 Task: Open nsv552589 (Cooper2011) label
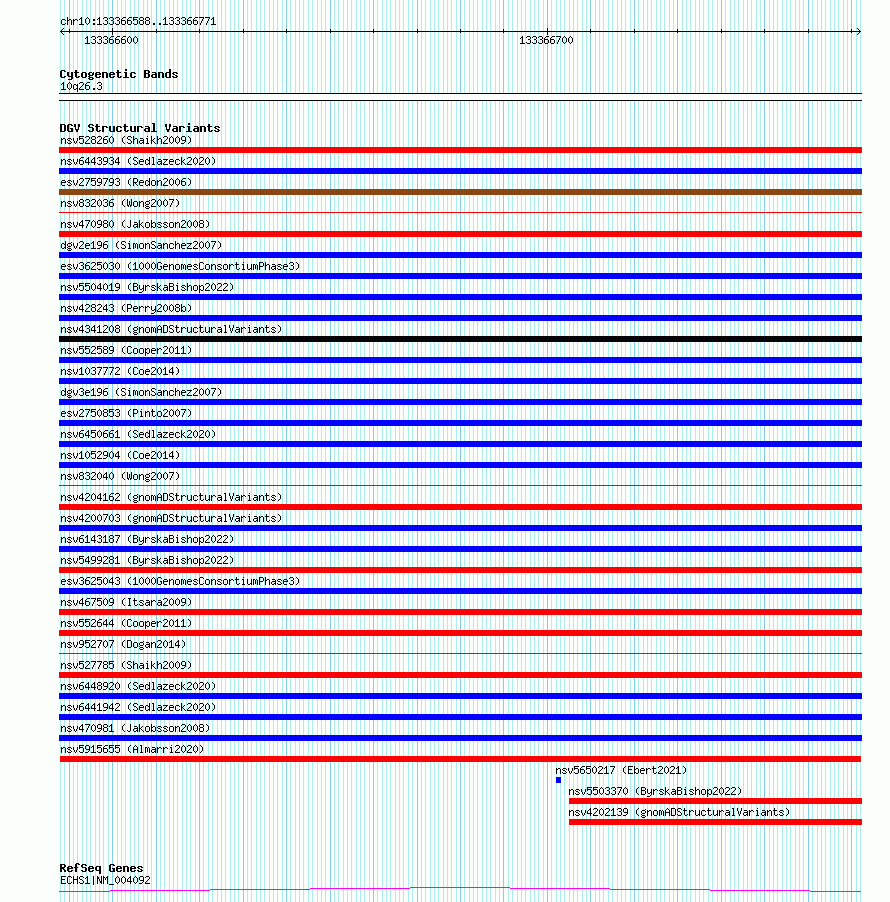[x=126, y=350]
